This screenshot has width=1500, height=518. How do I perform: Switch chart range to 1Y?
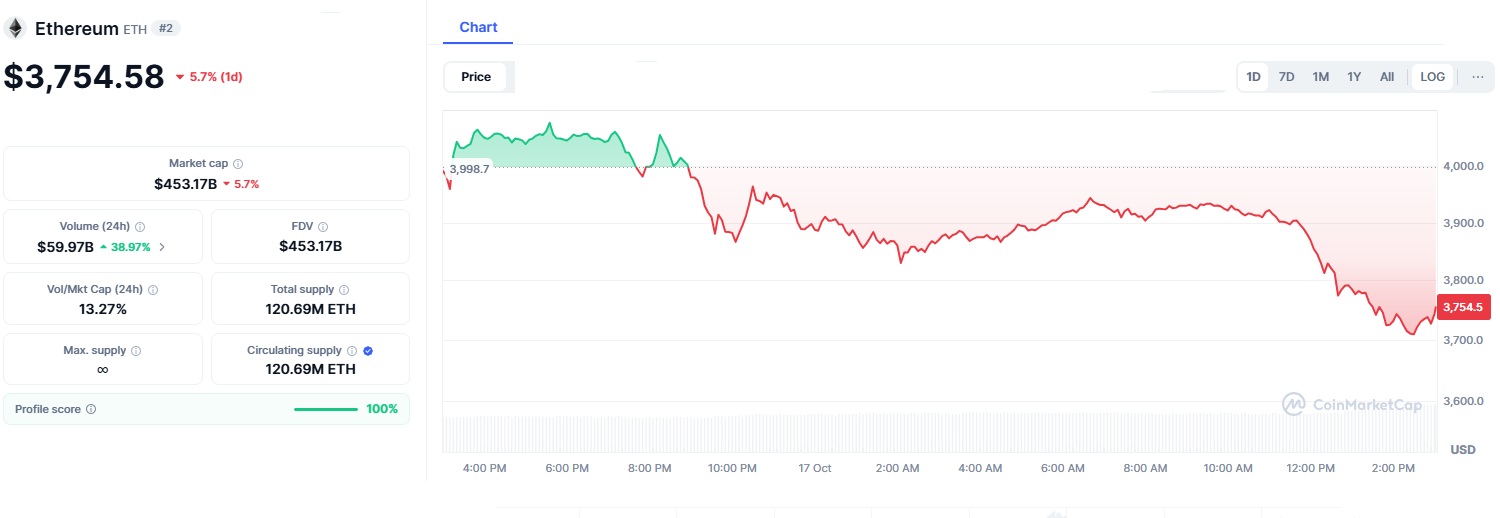click(1354, 77)
